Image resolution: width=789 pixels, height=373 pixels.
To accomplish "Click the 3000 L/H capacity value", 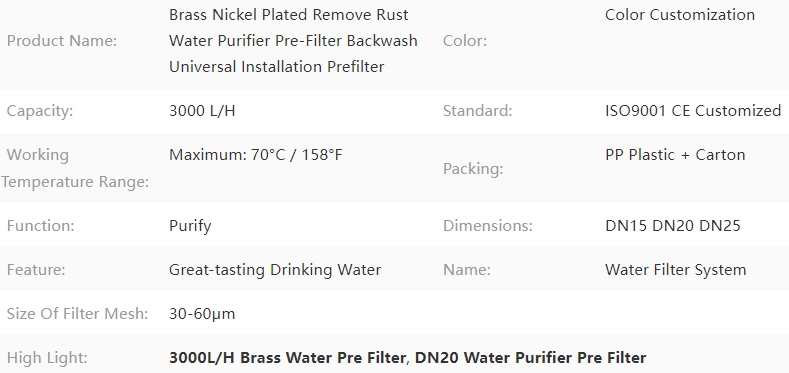I will click(202, 111).
